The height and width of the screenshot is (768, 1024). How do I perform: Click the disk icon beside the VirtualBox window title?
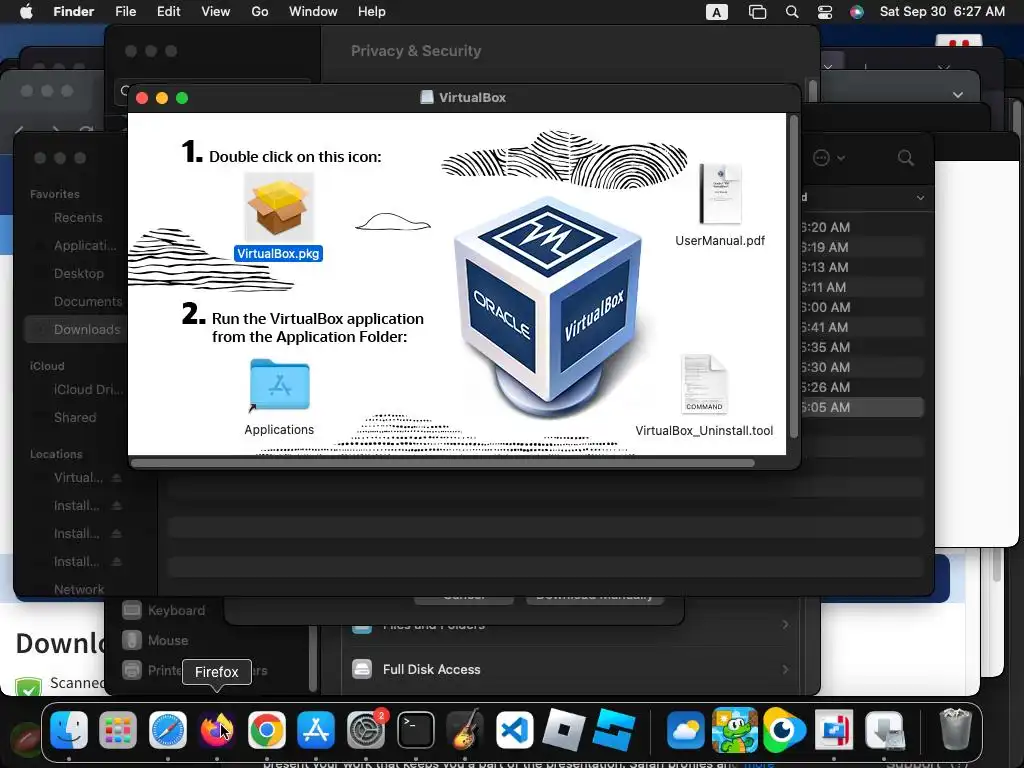426,97
